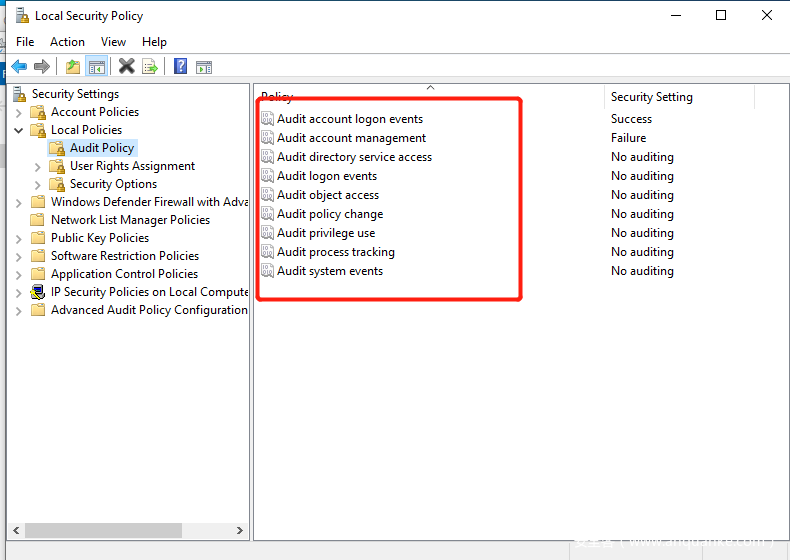Expand the Account Policies node
This screenshot has width=790, height=560.
19,112
